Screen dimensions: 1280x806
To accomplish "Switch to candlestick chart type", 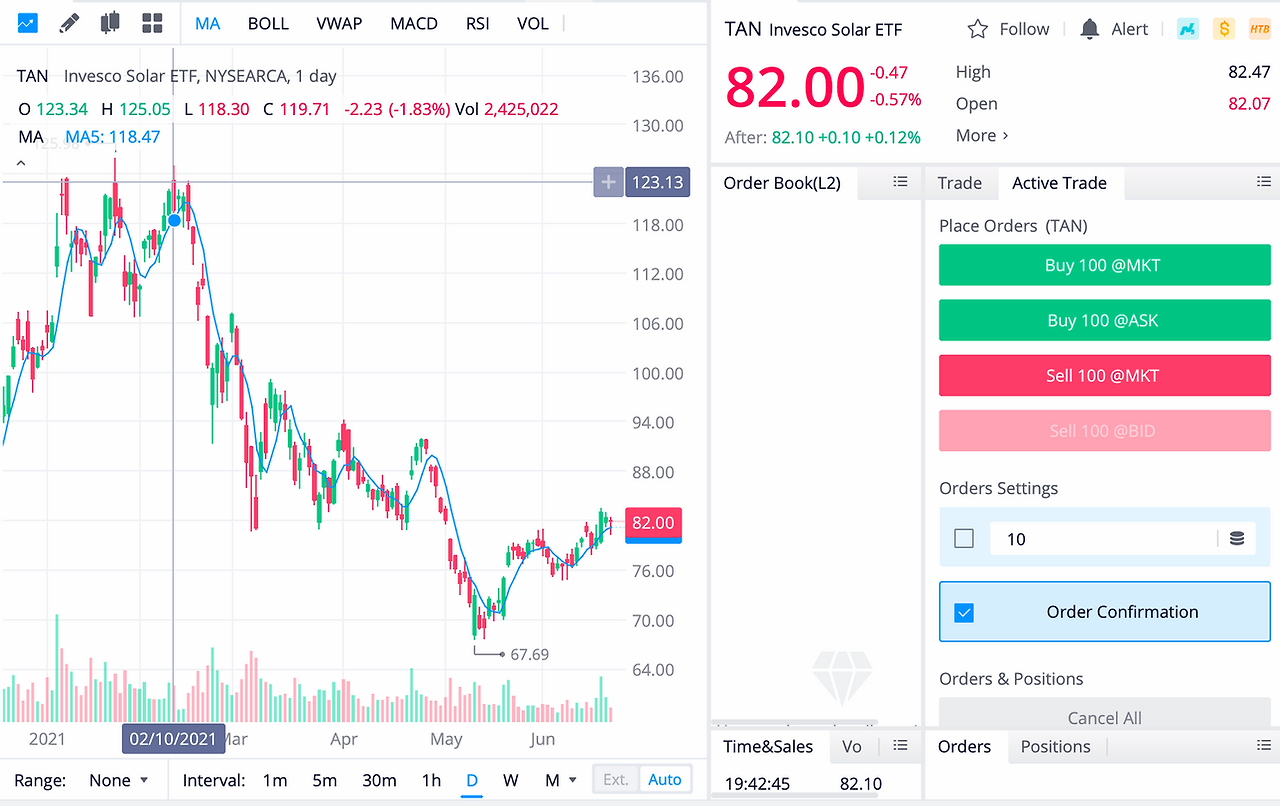I will (x=110, y=22).
